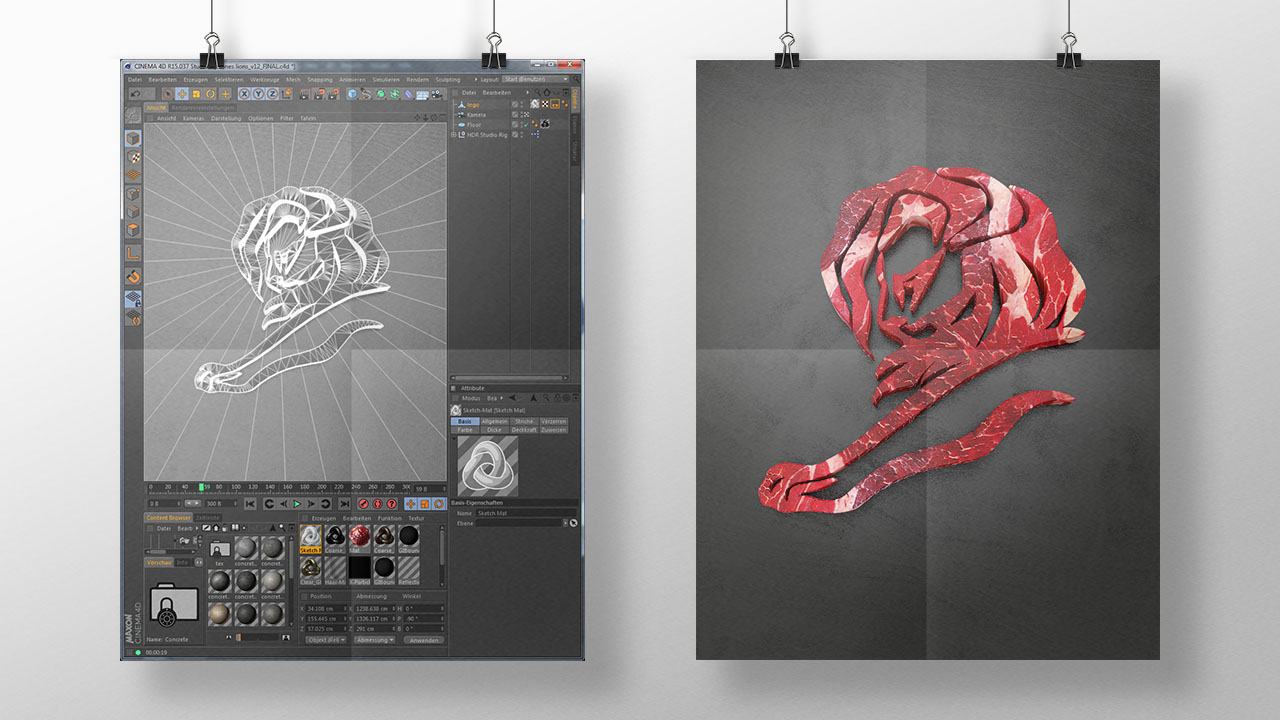Select the Farbe button in material attributes
The height and width of the screenshot is (720, 1280).
(x=466, y=430)
